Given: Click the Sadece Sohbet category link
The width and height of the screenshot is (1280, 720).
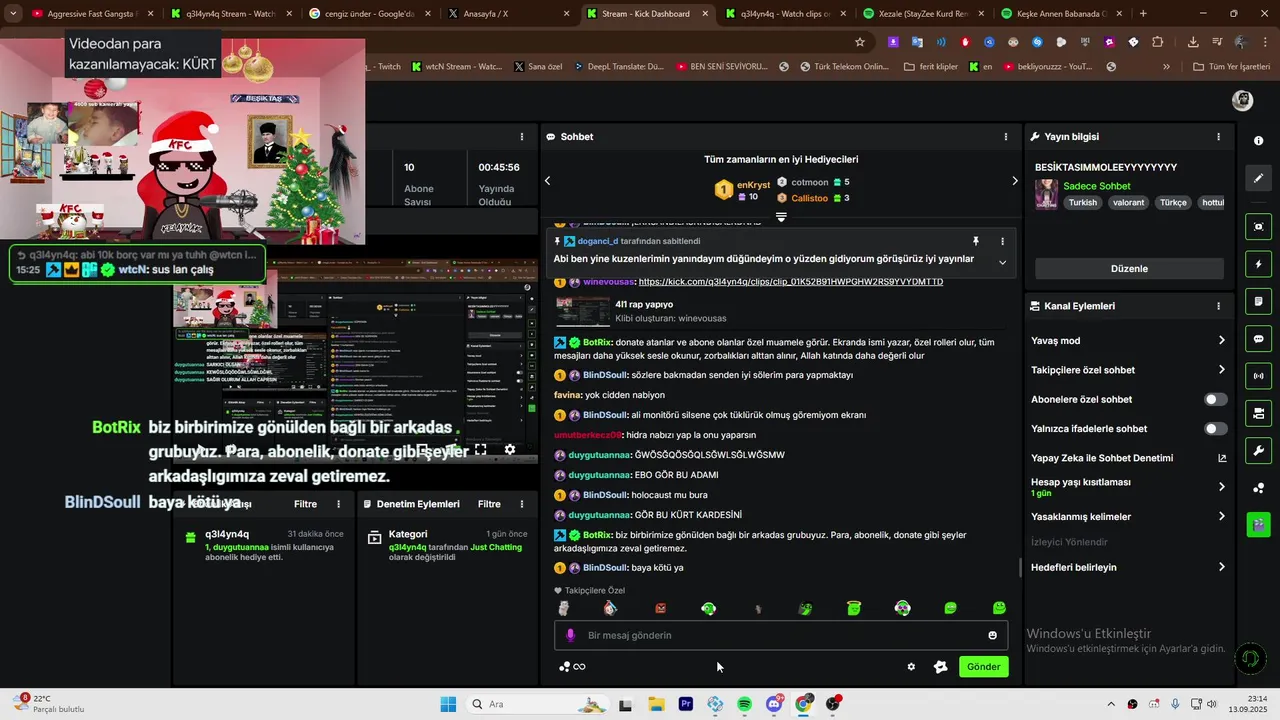Looking at the screenshot, I should pyautogui.click(x=1096, y=186).
